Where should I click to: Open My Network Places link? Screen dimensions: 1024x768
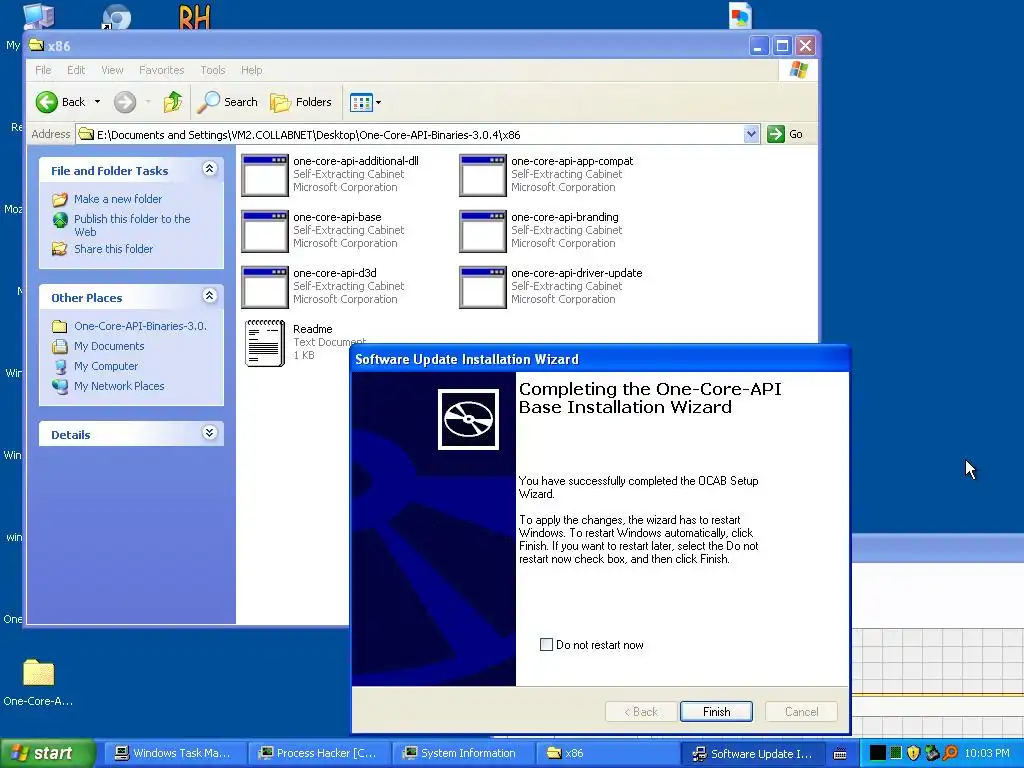tap(119, 386)
